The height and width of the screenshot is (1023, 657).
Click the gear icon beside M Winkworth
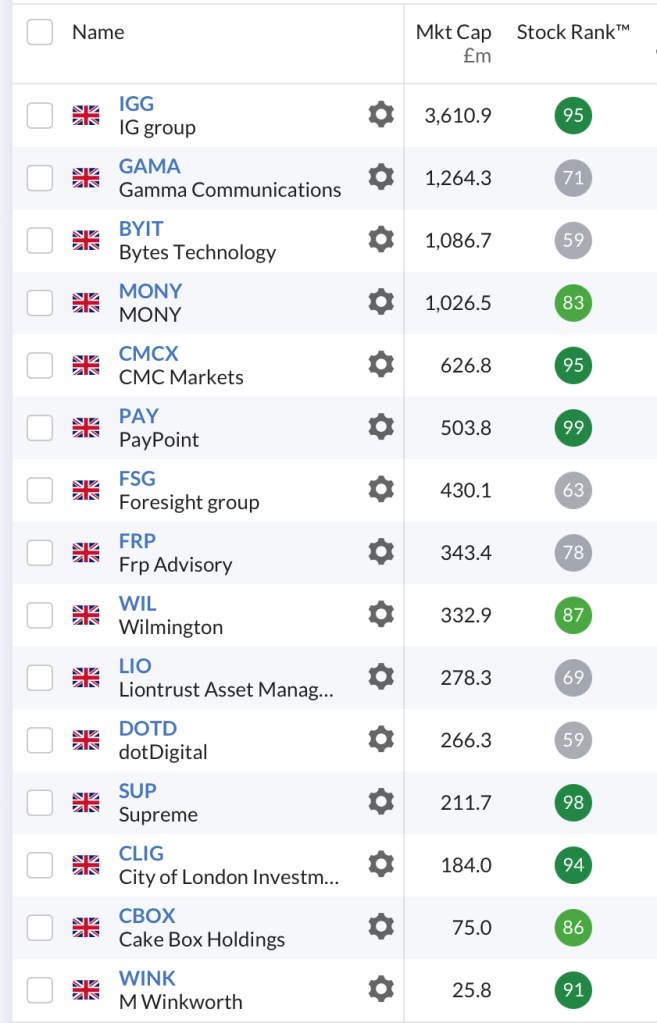click(x=381, y=990)
